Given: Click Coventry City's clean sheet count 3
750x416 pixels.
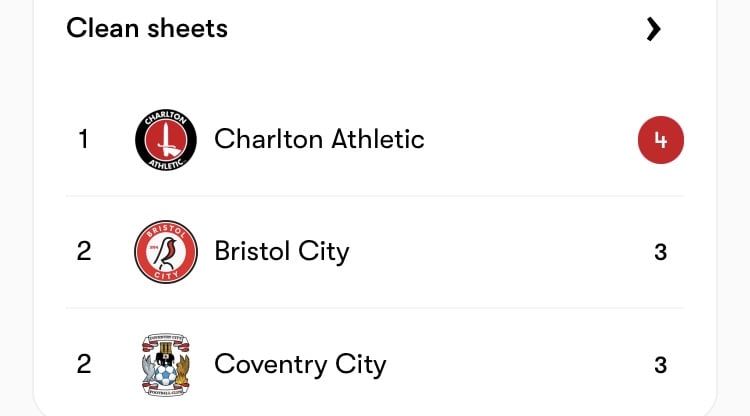Looking at the screenshot, I should coord(661,365).
